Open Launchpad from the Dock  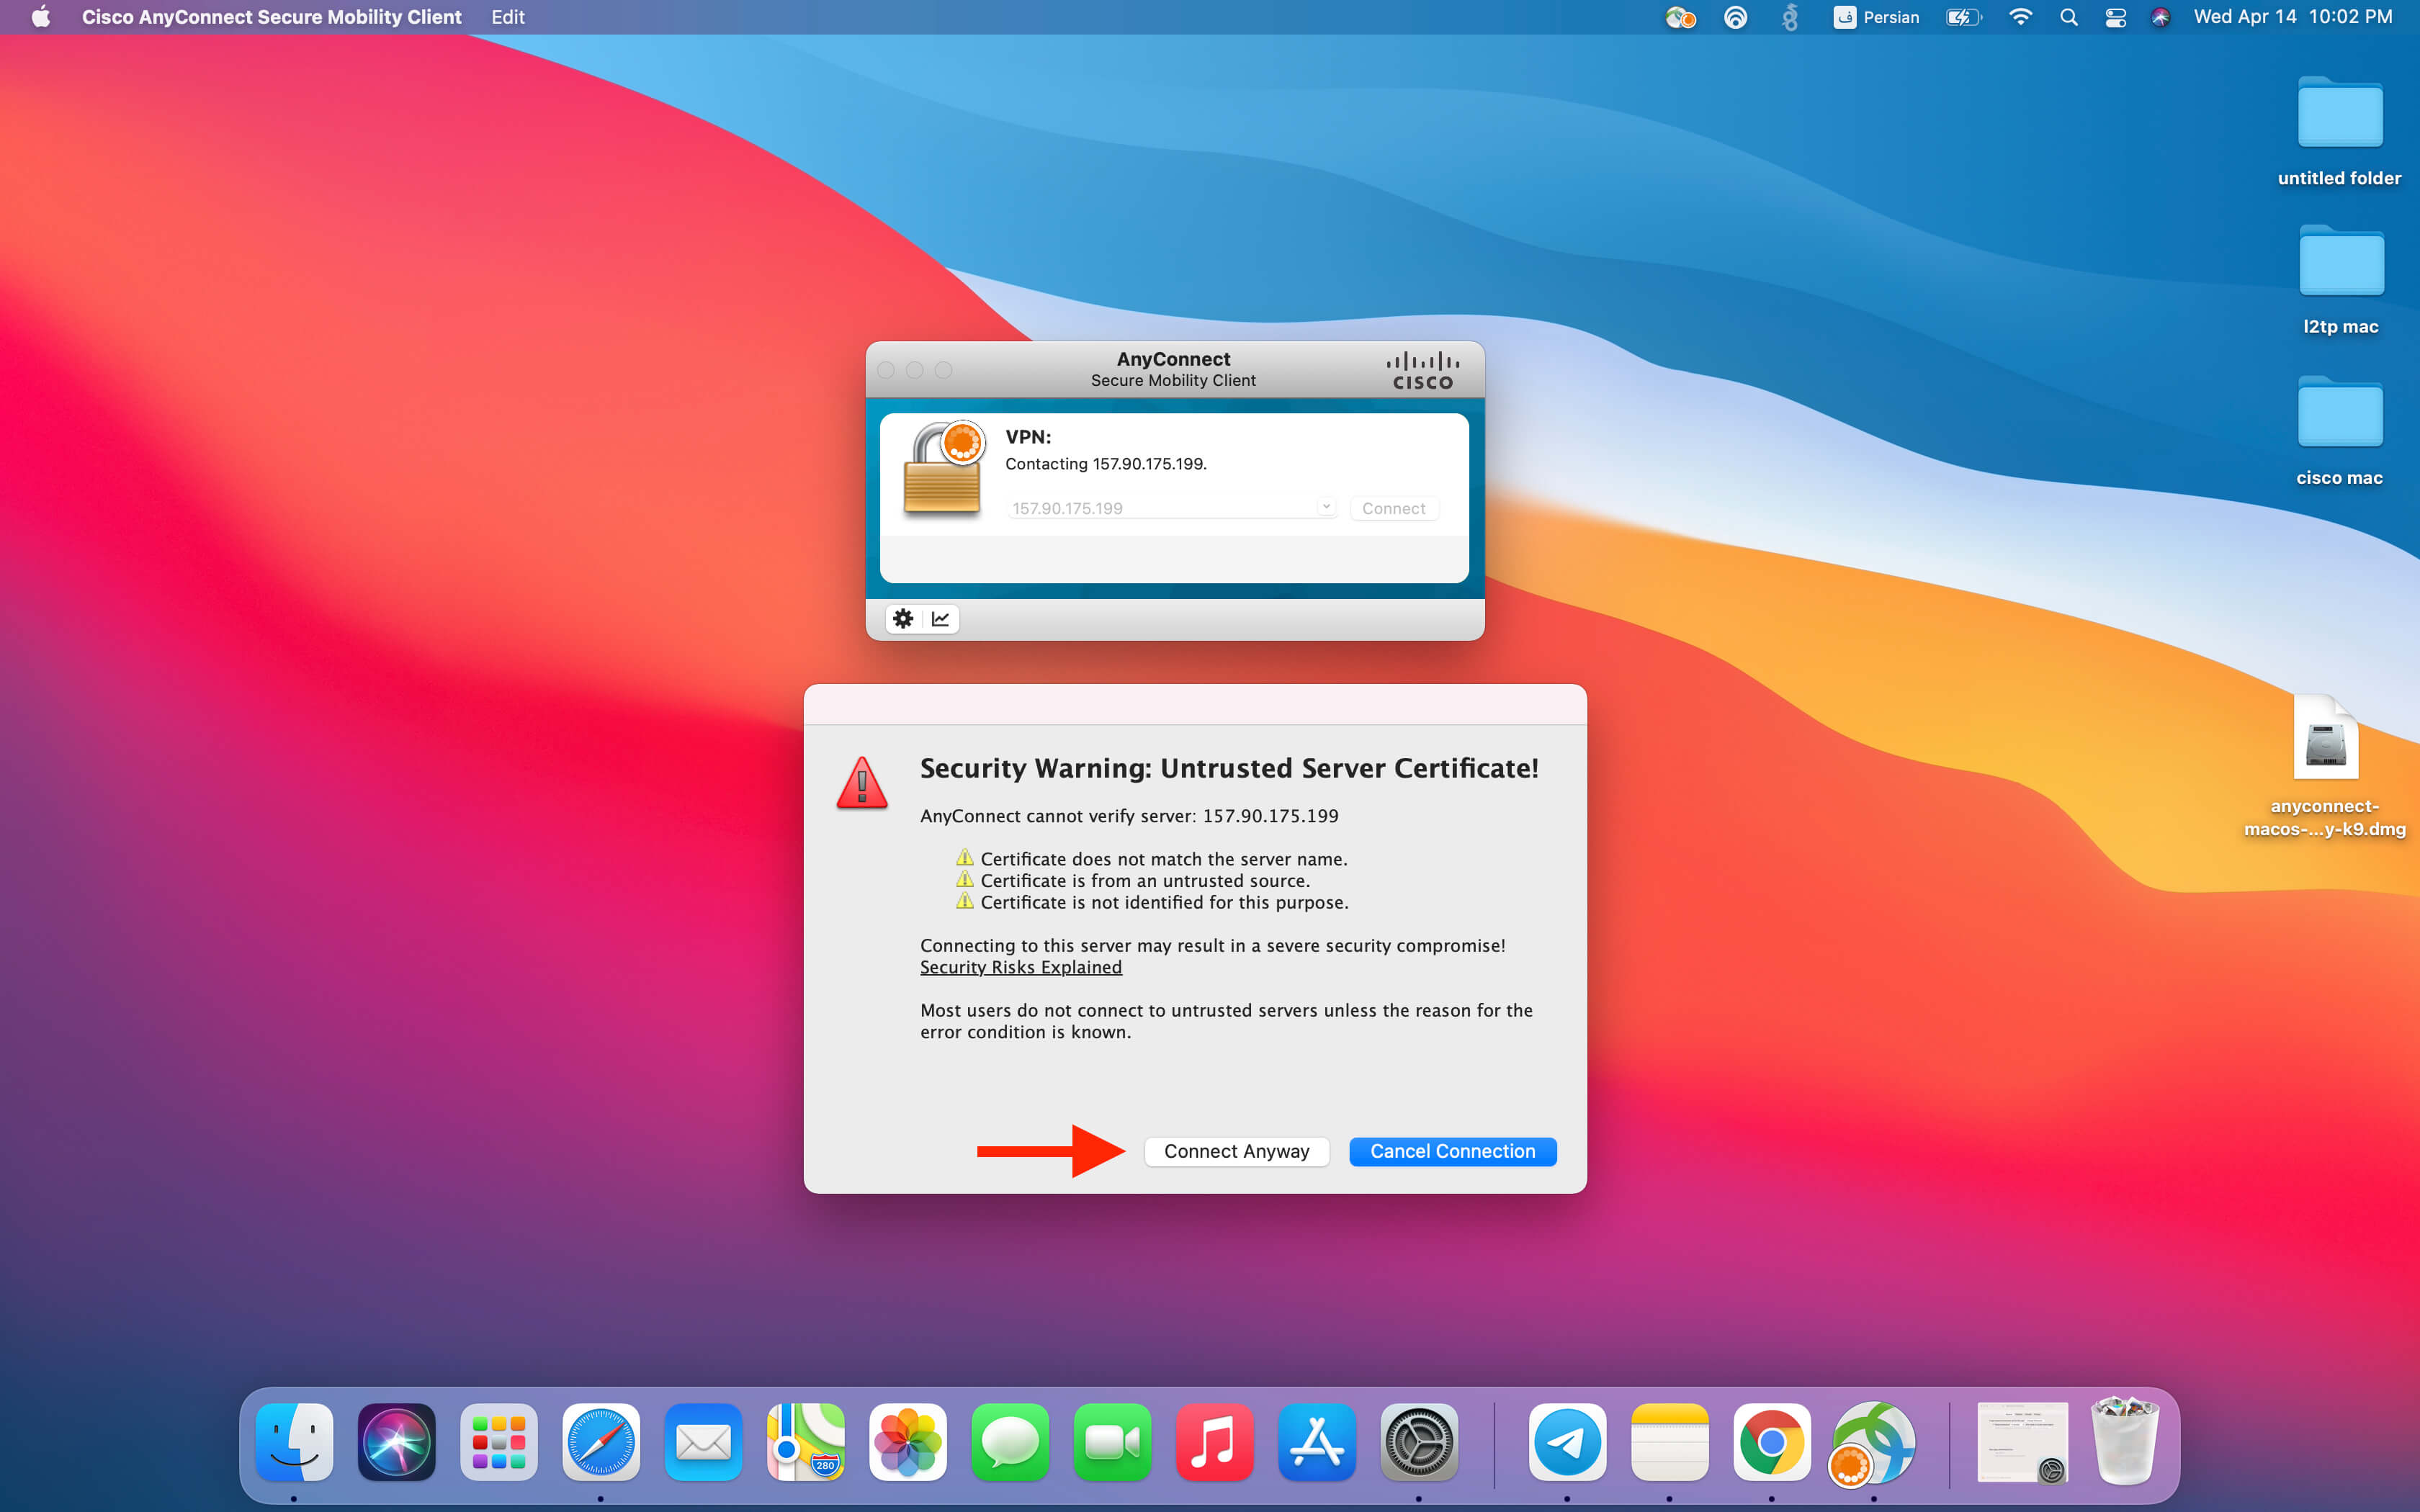click(x=498, y=1442)
